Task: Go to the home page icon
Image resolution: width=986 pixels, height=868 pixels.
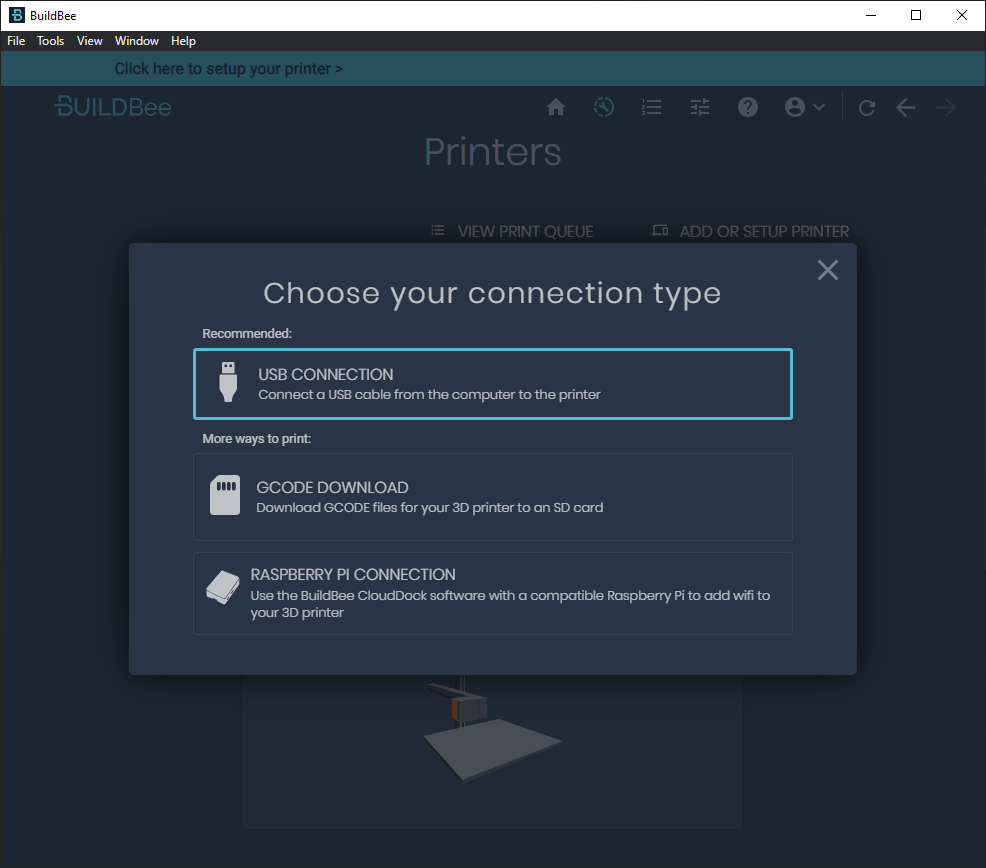Action: click(555, 107)
